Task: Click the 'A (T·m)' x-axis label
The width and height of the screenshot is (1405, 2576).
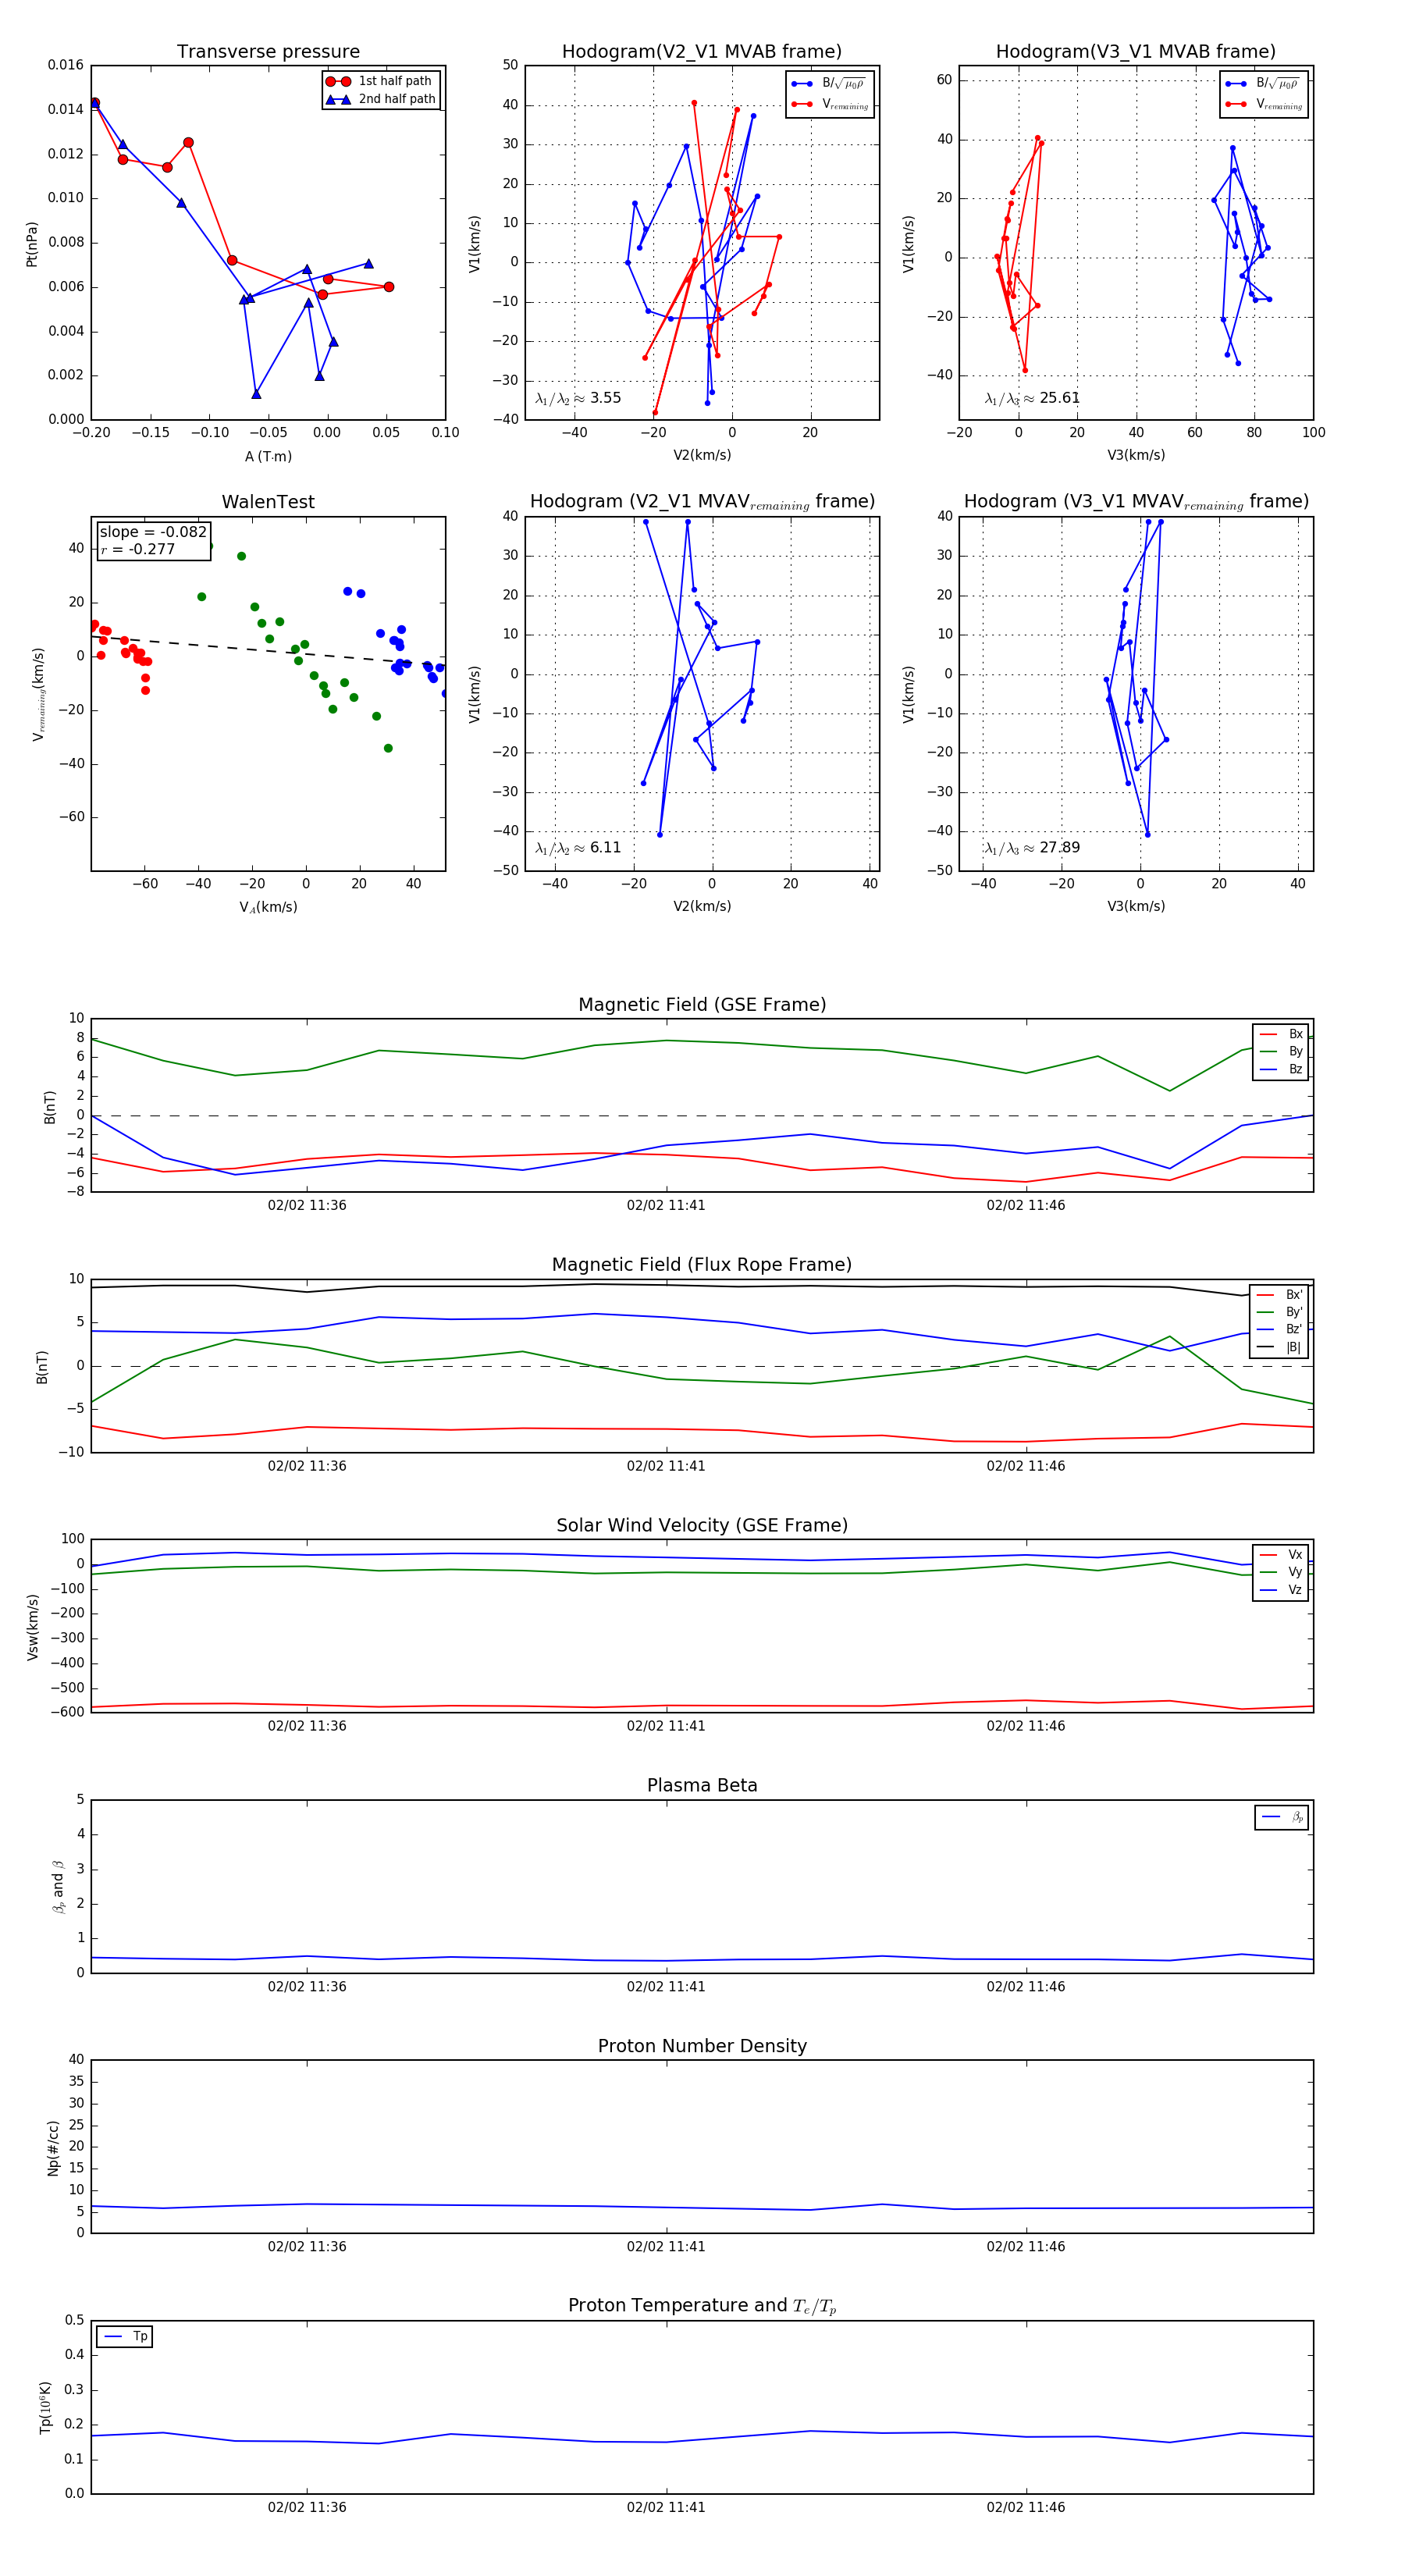Action: pyautogui.click(x=268, y=456)
